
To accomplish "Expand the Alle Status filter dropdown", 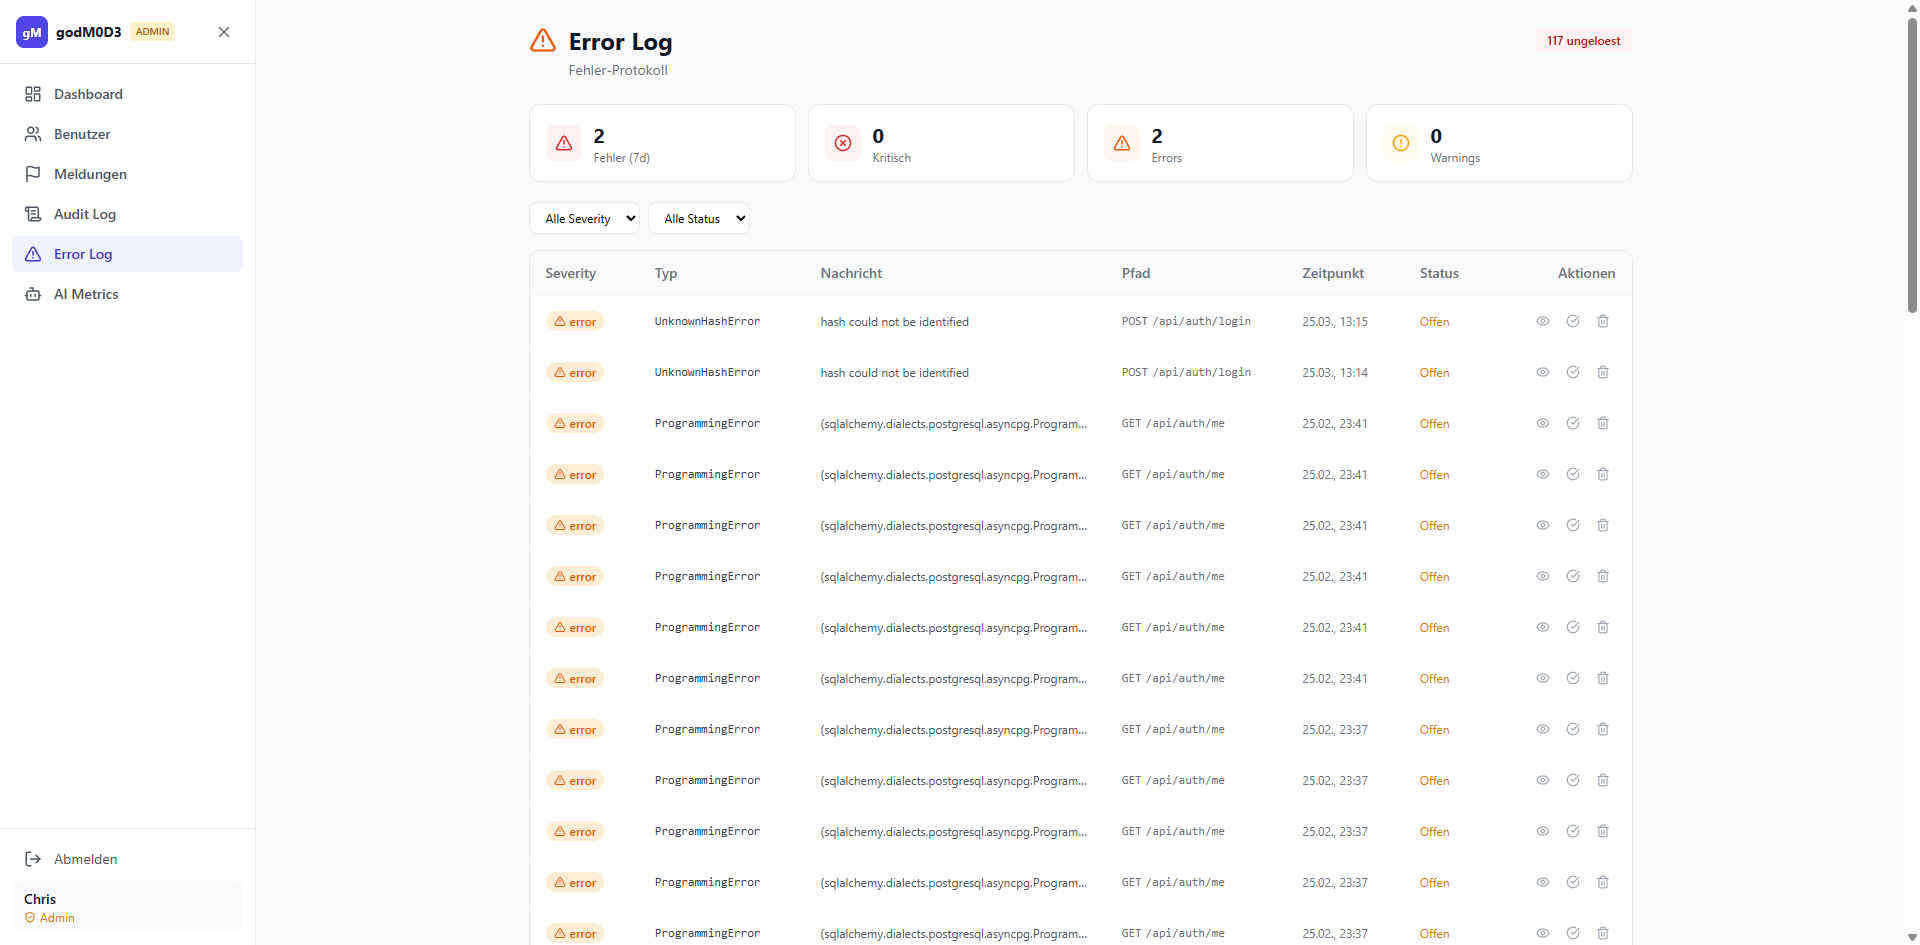I will 699,218.
